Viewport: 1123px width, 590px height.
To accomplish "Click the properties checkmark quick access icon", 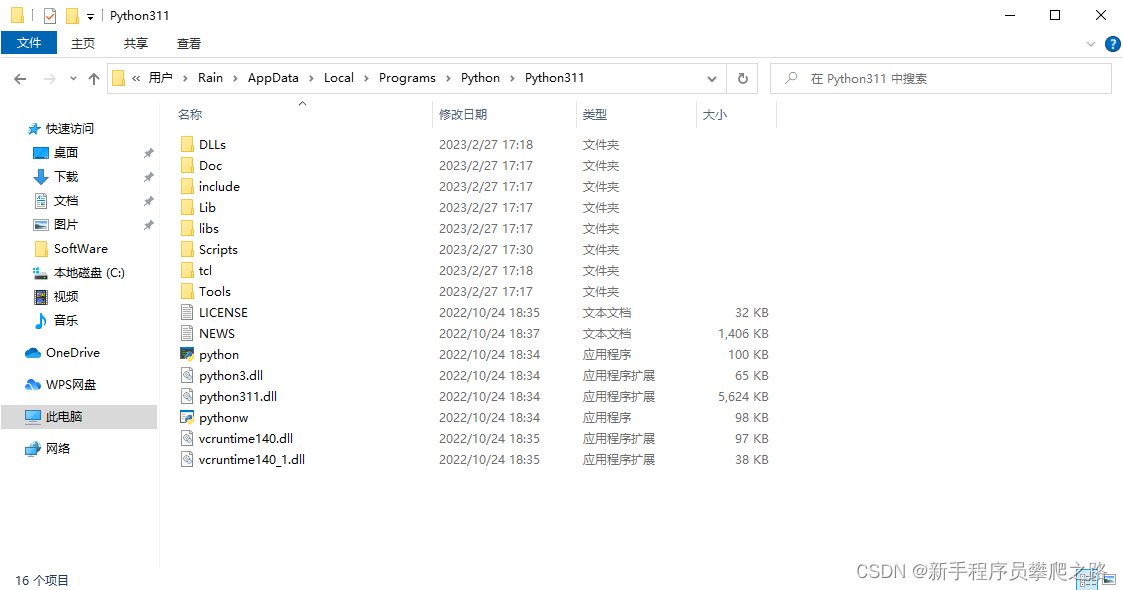I will [50, 16].
